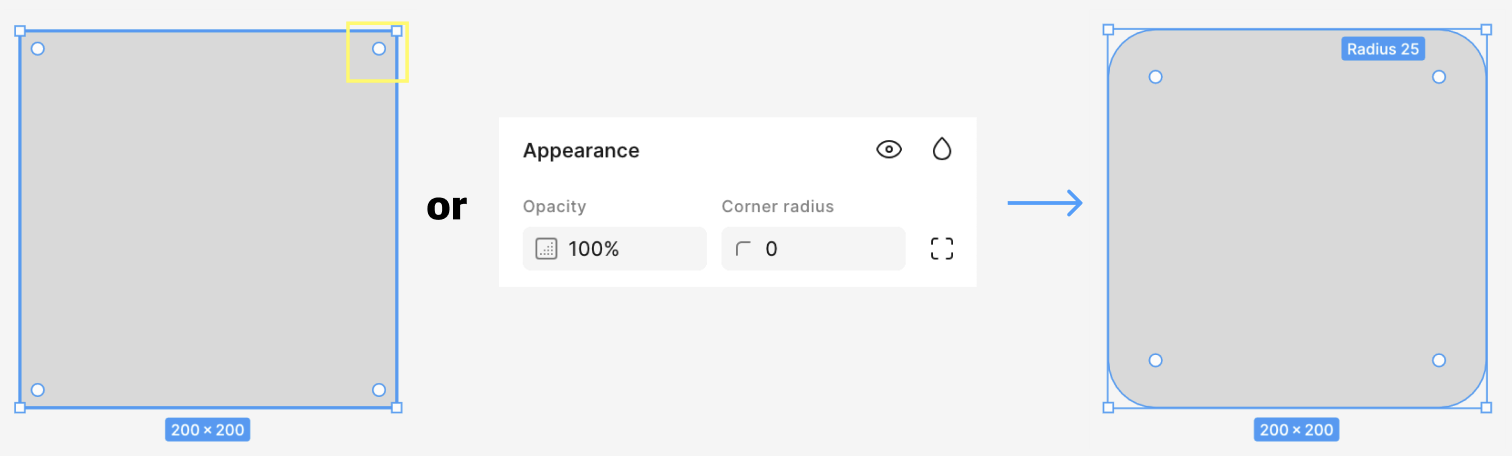1512x456 pixels.
Task: Open blend mode droplet icon
Action: (941, 150)
